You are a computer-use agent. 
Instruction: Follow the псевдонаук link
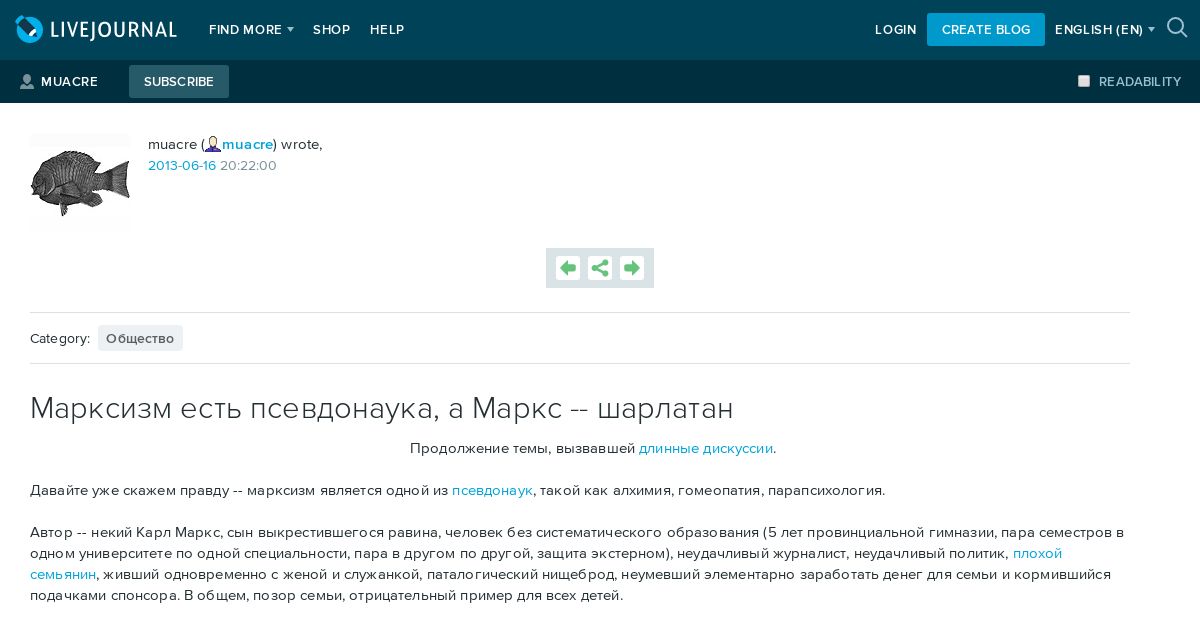coord(492,490)
